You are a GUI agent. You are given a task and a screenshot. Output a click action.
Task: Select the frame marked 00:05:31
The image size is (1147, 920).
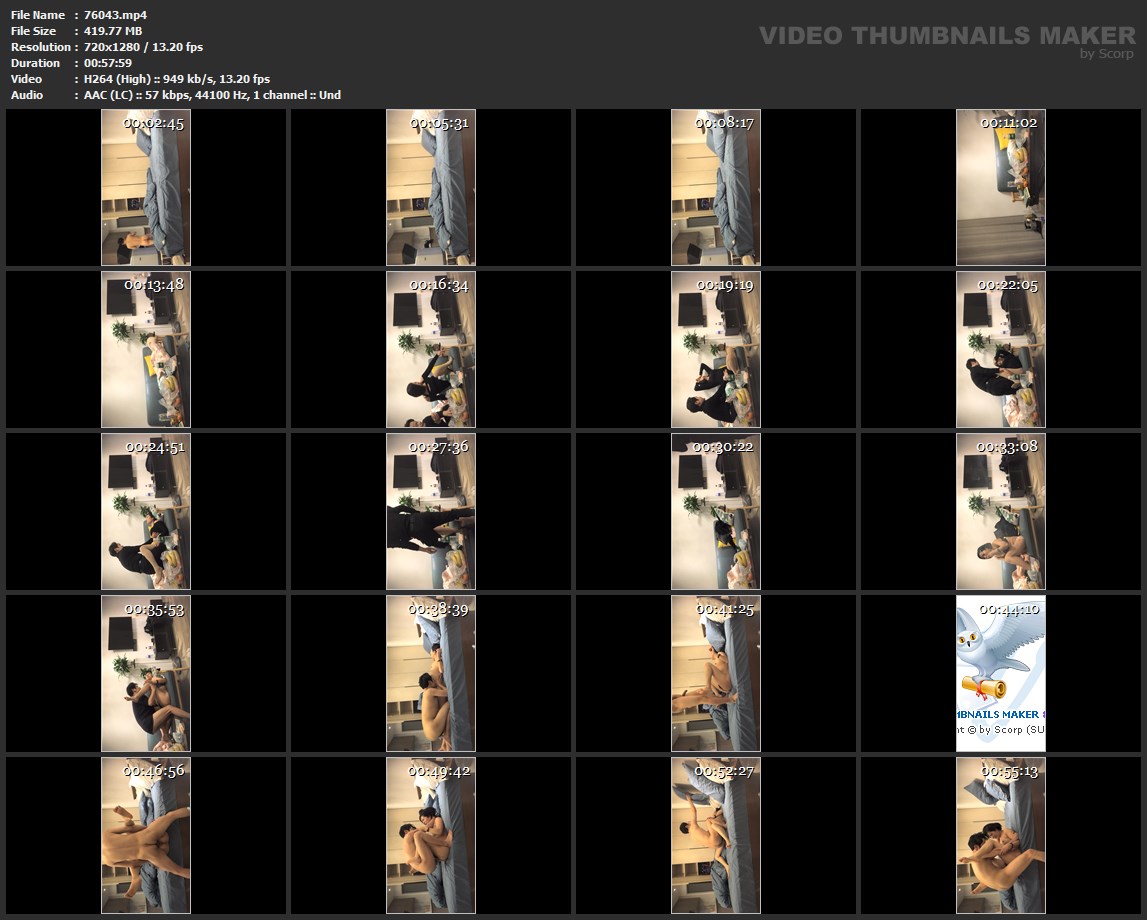[x=431, y=187]
